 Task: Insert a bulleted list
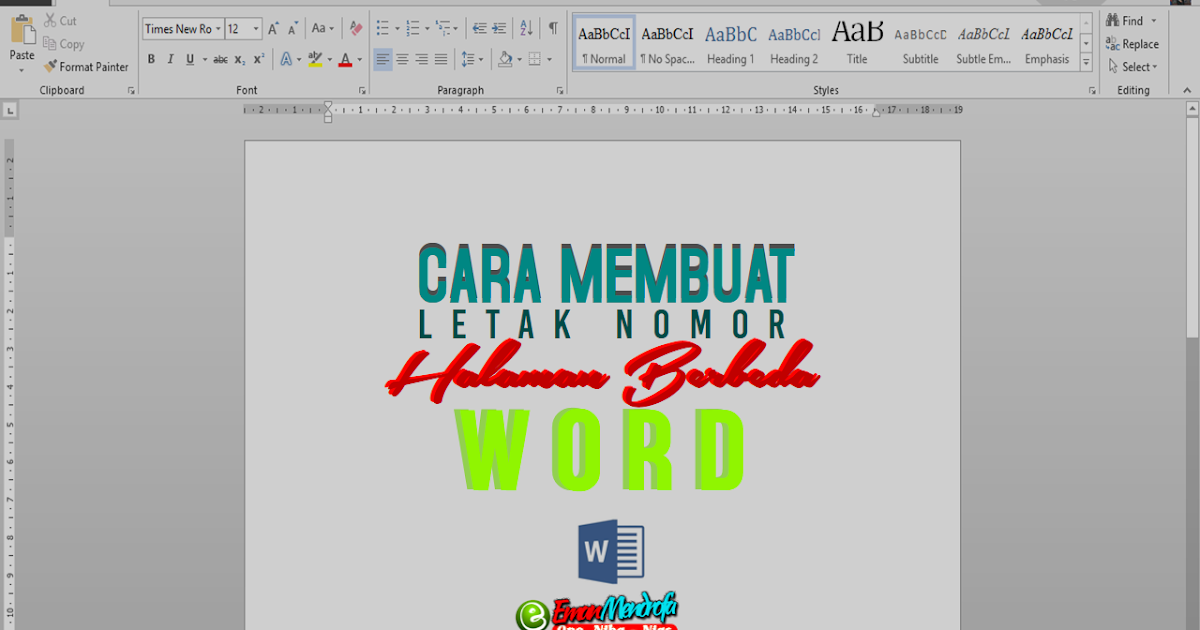[382, 29]
